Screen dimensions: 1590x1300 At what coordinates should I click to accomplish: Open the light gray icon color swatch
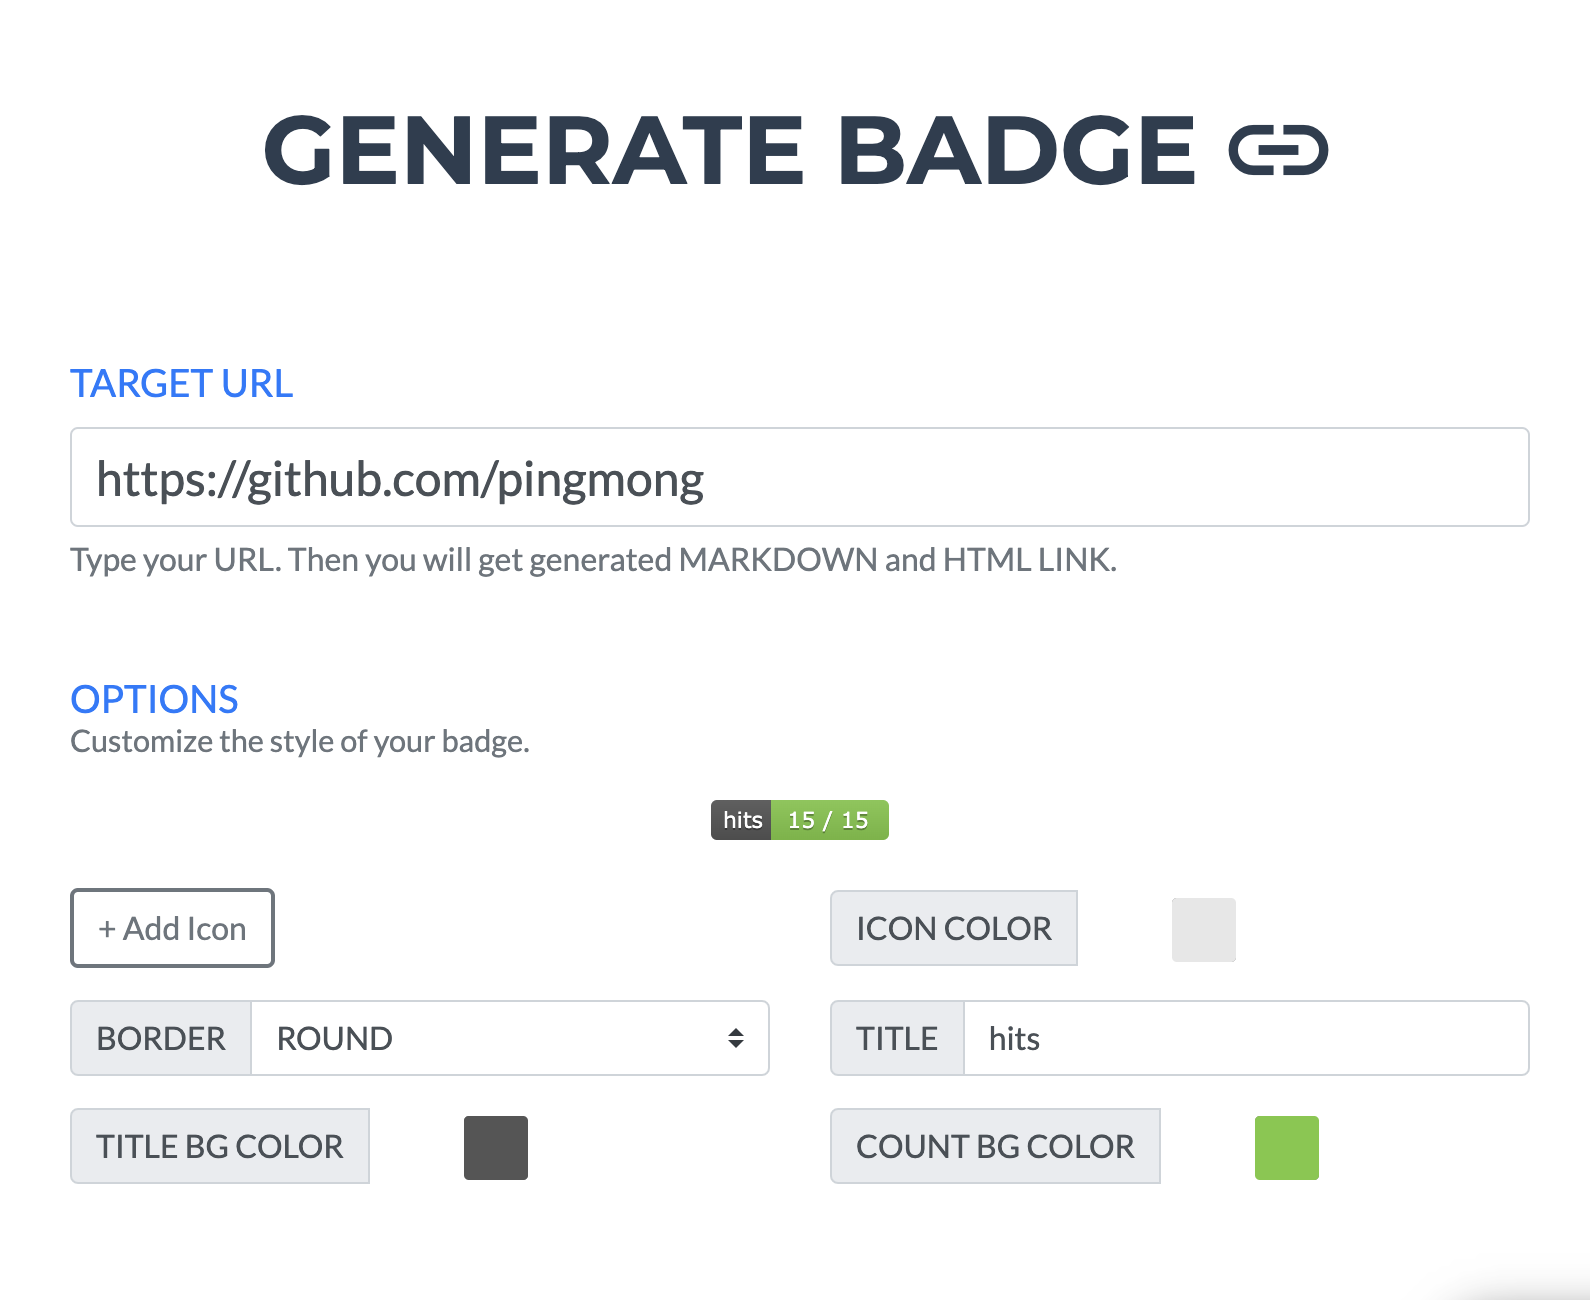(1203, 930)
